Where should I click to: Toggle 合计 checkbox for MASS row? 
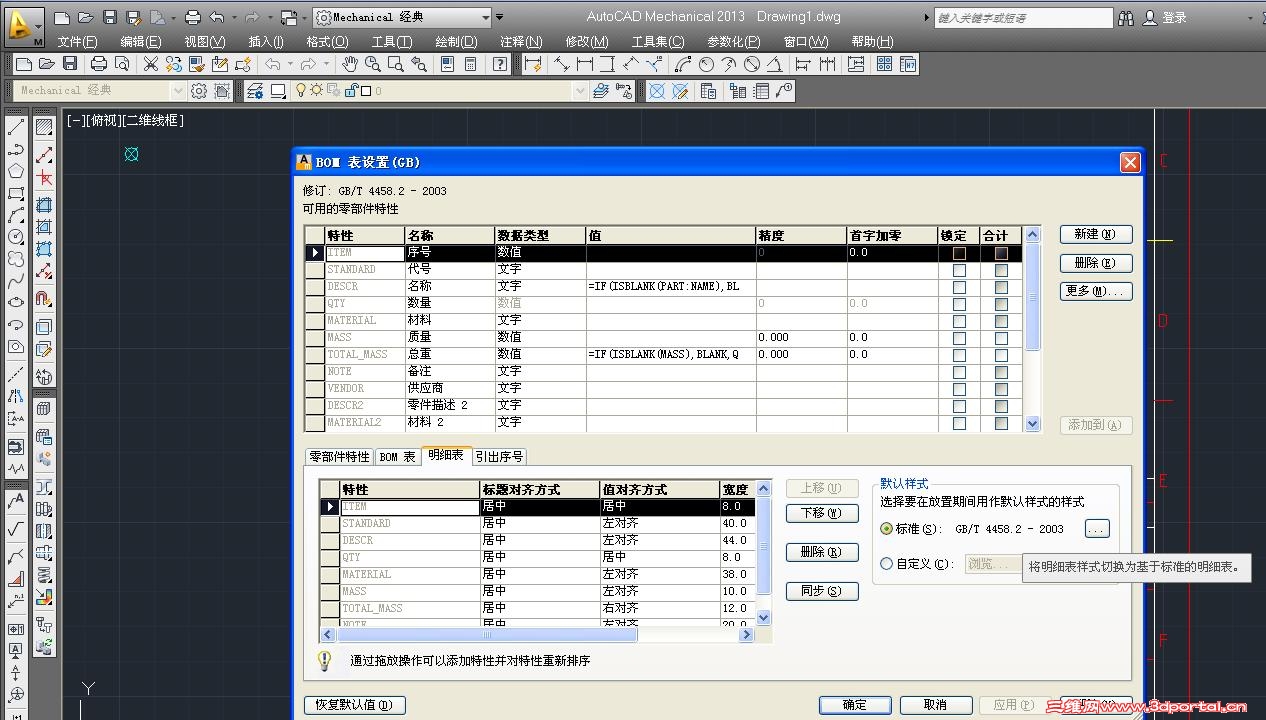point(1001,338)
